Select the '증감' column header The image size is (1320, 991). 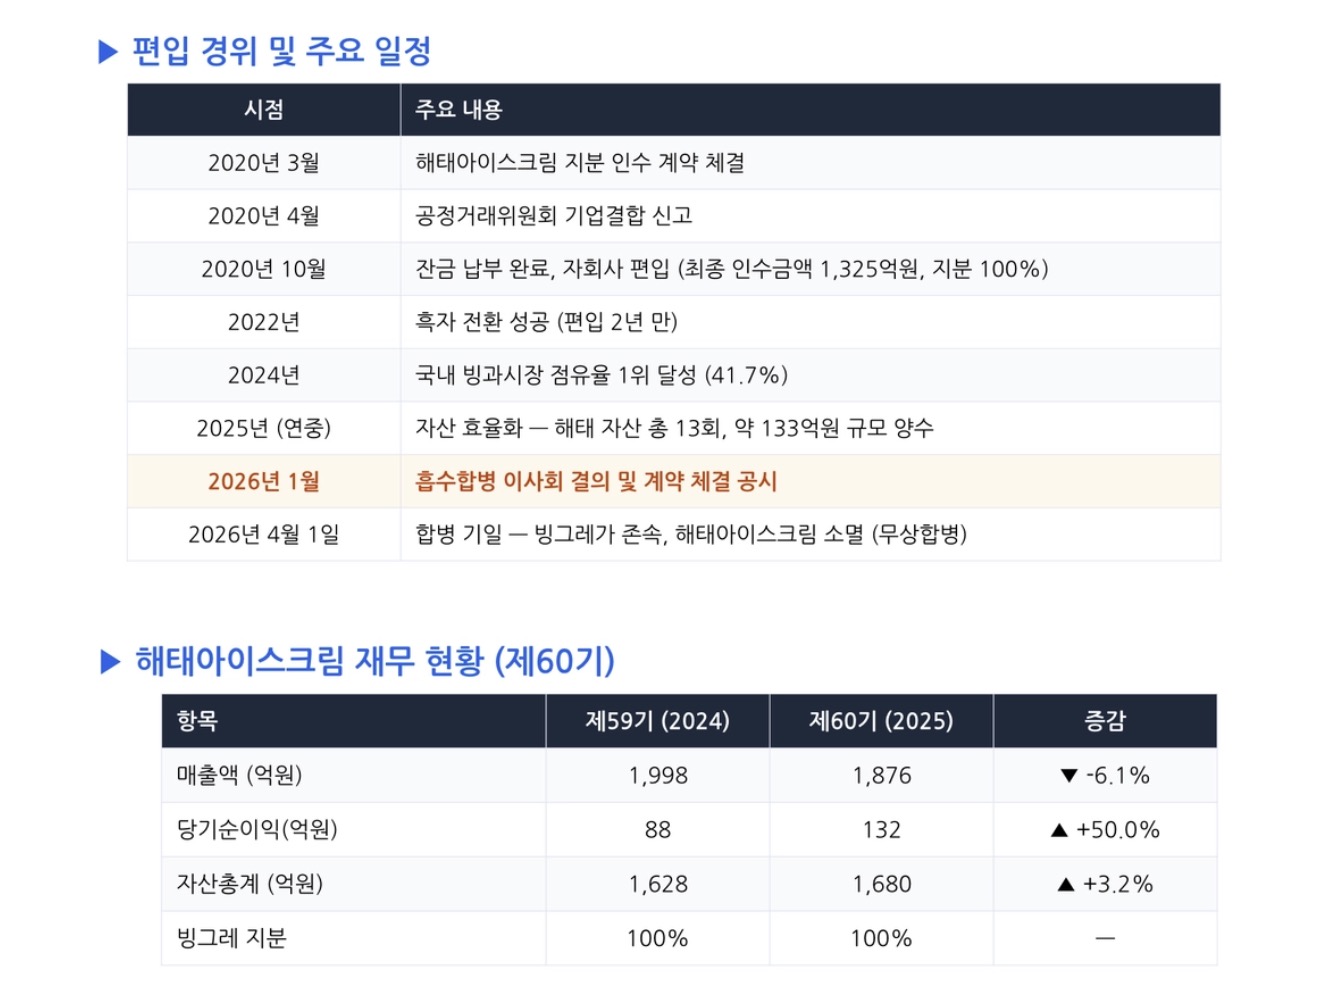pos(1105,721)
